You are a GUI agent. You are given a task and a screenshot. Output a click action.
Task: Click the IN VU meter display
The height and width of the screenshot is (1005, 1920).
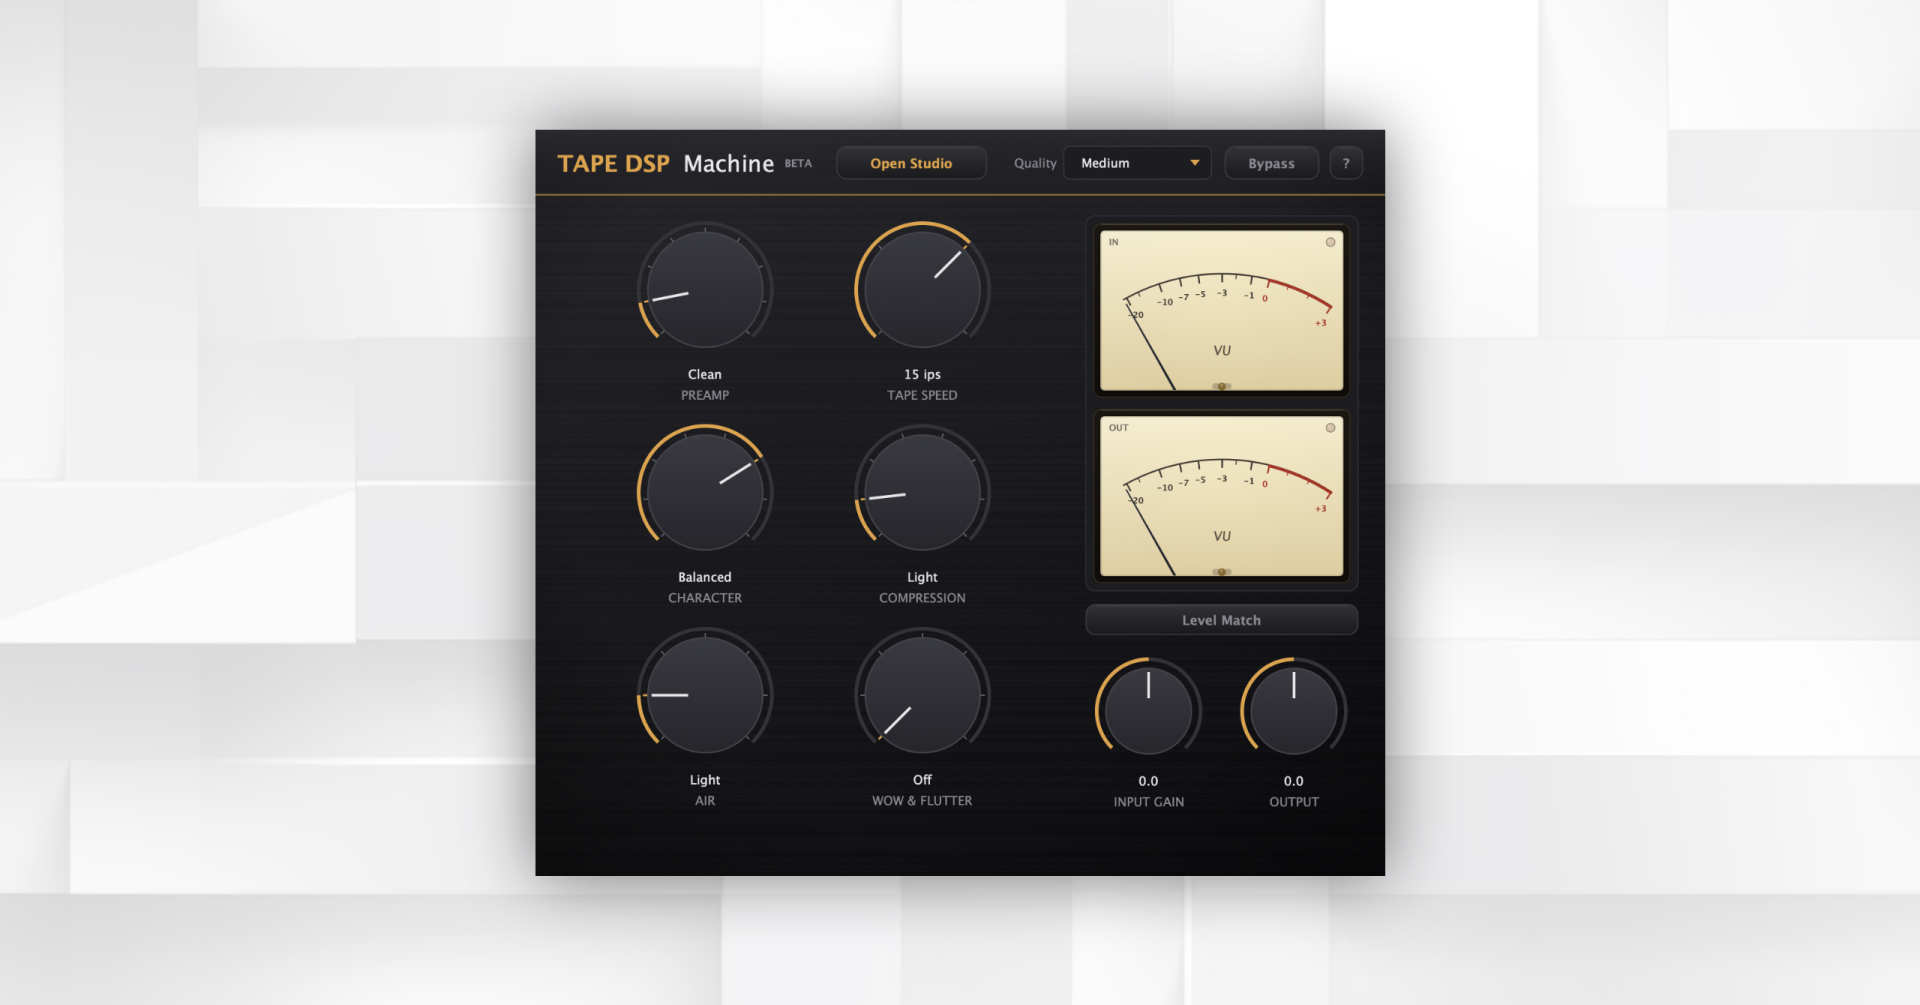point(1221,310)
